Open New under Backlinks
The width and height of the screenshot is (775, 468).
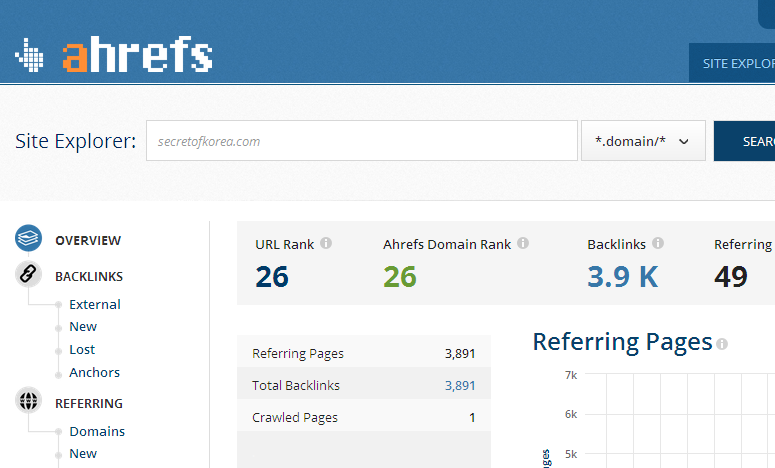[83, 327]
